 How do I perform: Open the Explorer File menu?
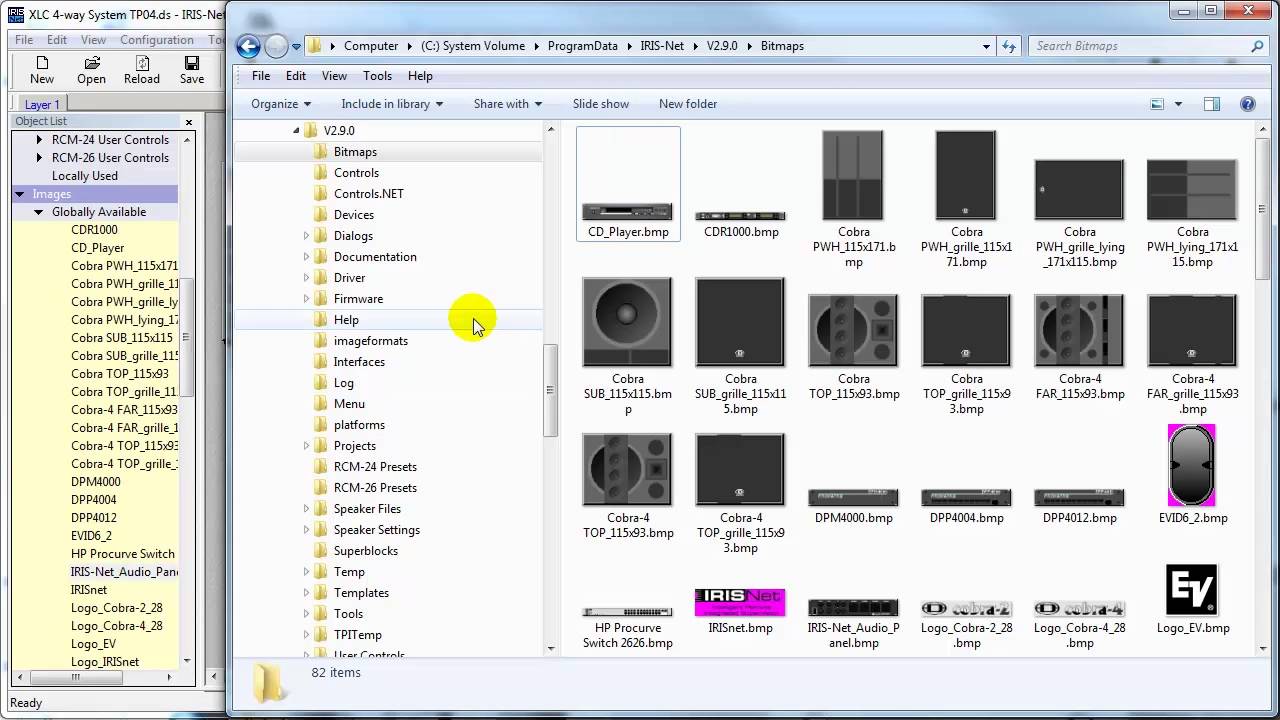coord(261,76)
